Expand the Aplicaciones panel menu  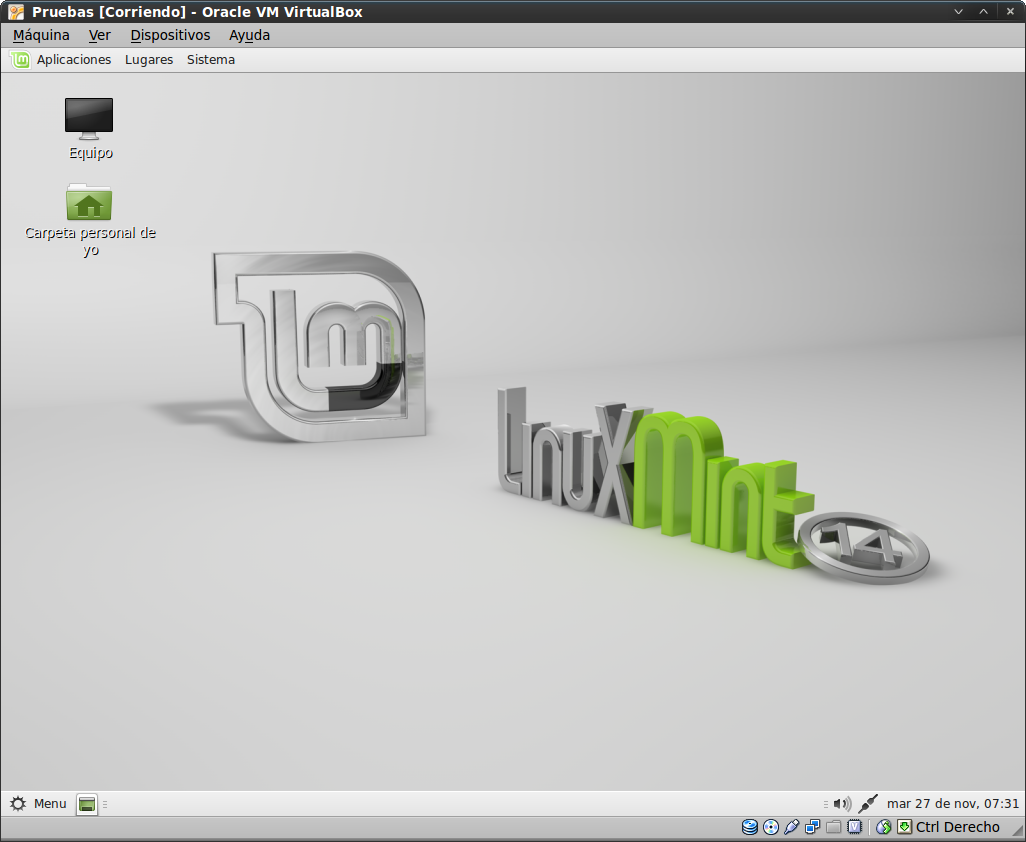[x=73, y=60]
